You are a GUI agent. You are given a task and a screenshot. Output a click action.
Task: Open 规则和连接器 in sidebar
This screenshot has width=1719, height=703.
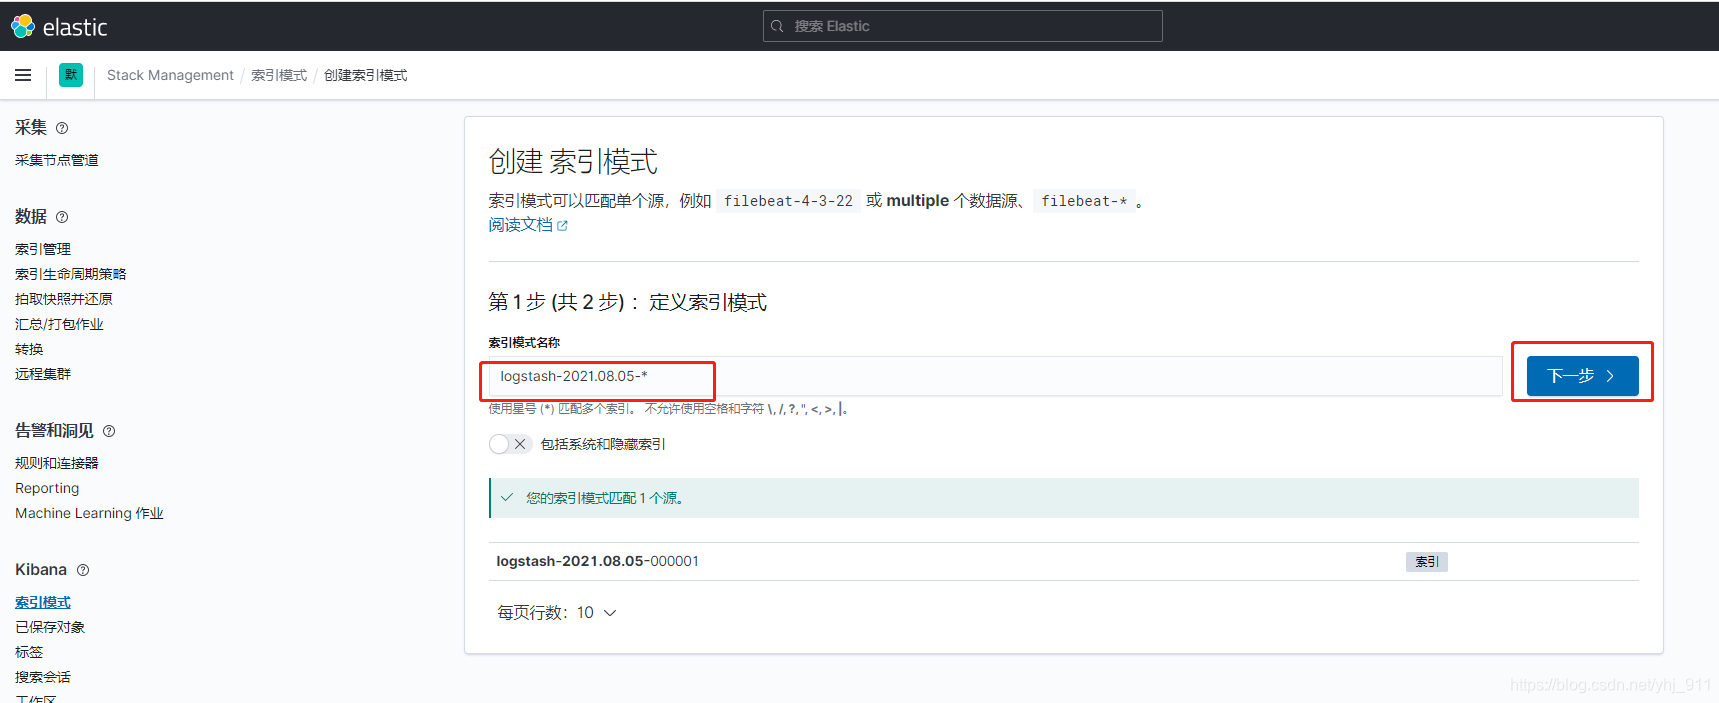coord(57,463)
